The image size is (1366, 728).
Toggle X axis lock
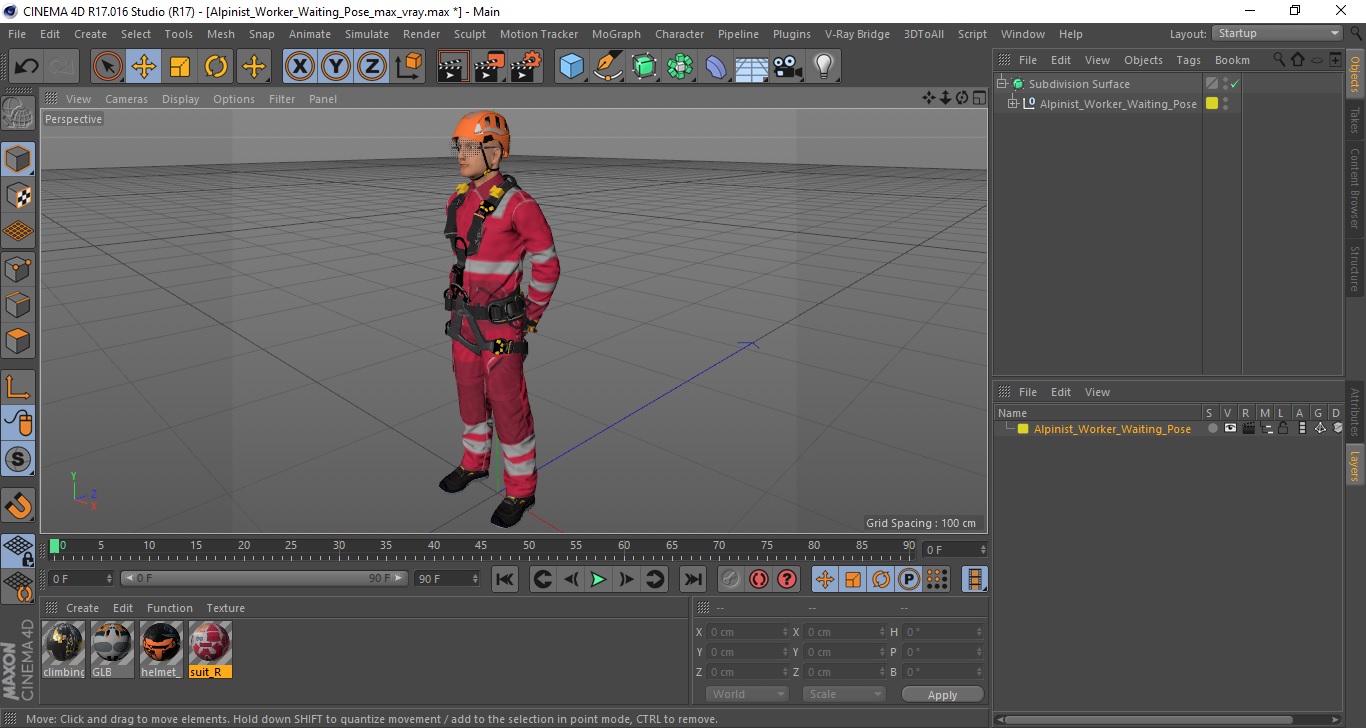pos(300,67)
